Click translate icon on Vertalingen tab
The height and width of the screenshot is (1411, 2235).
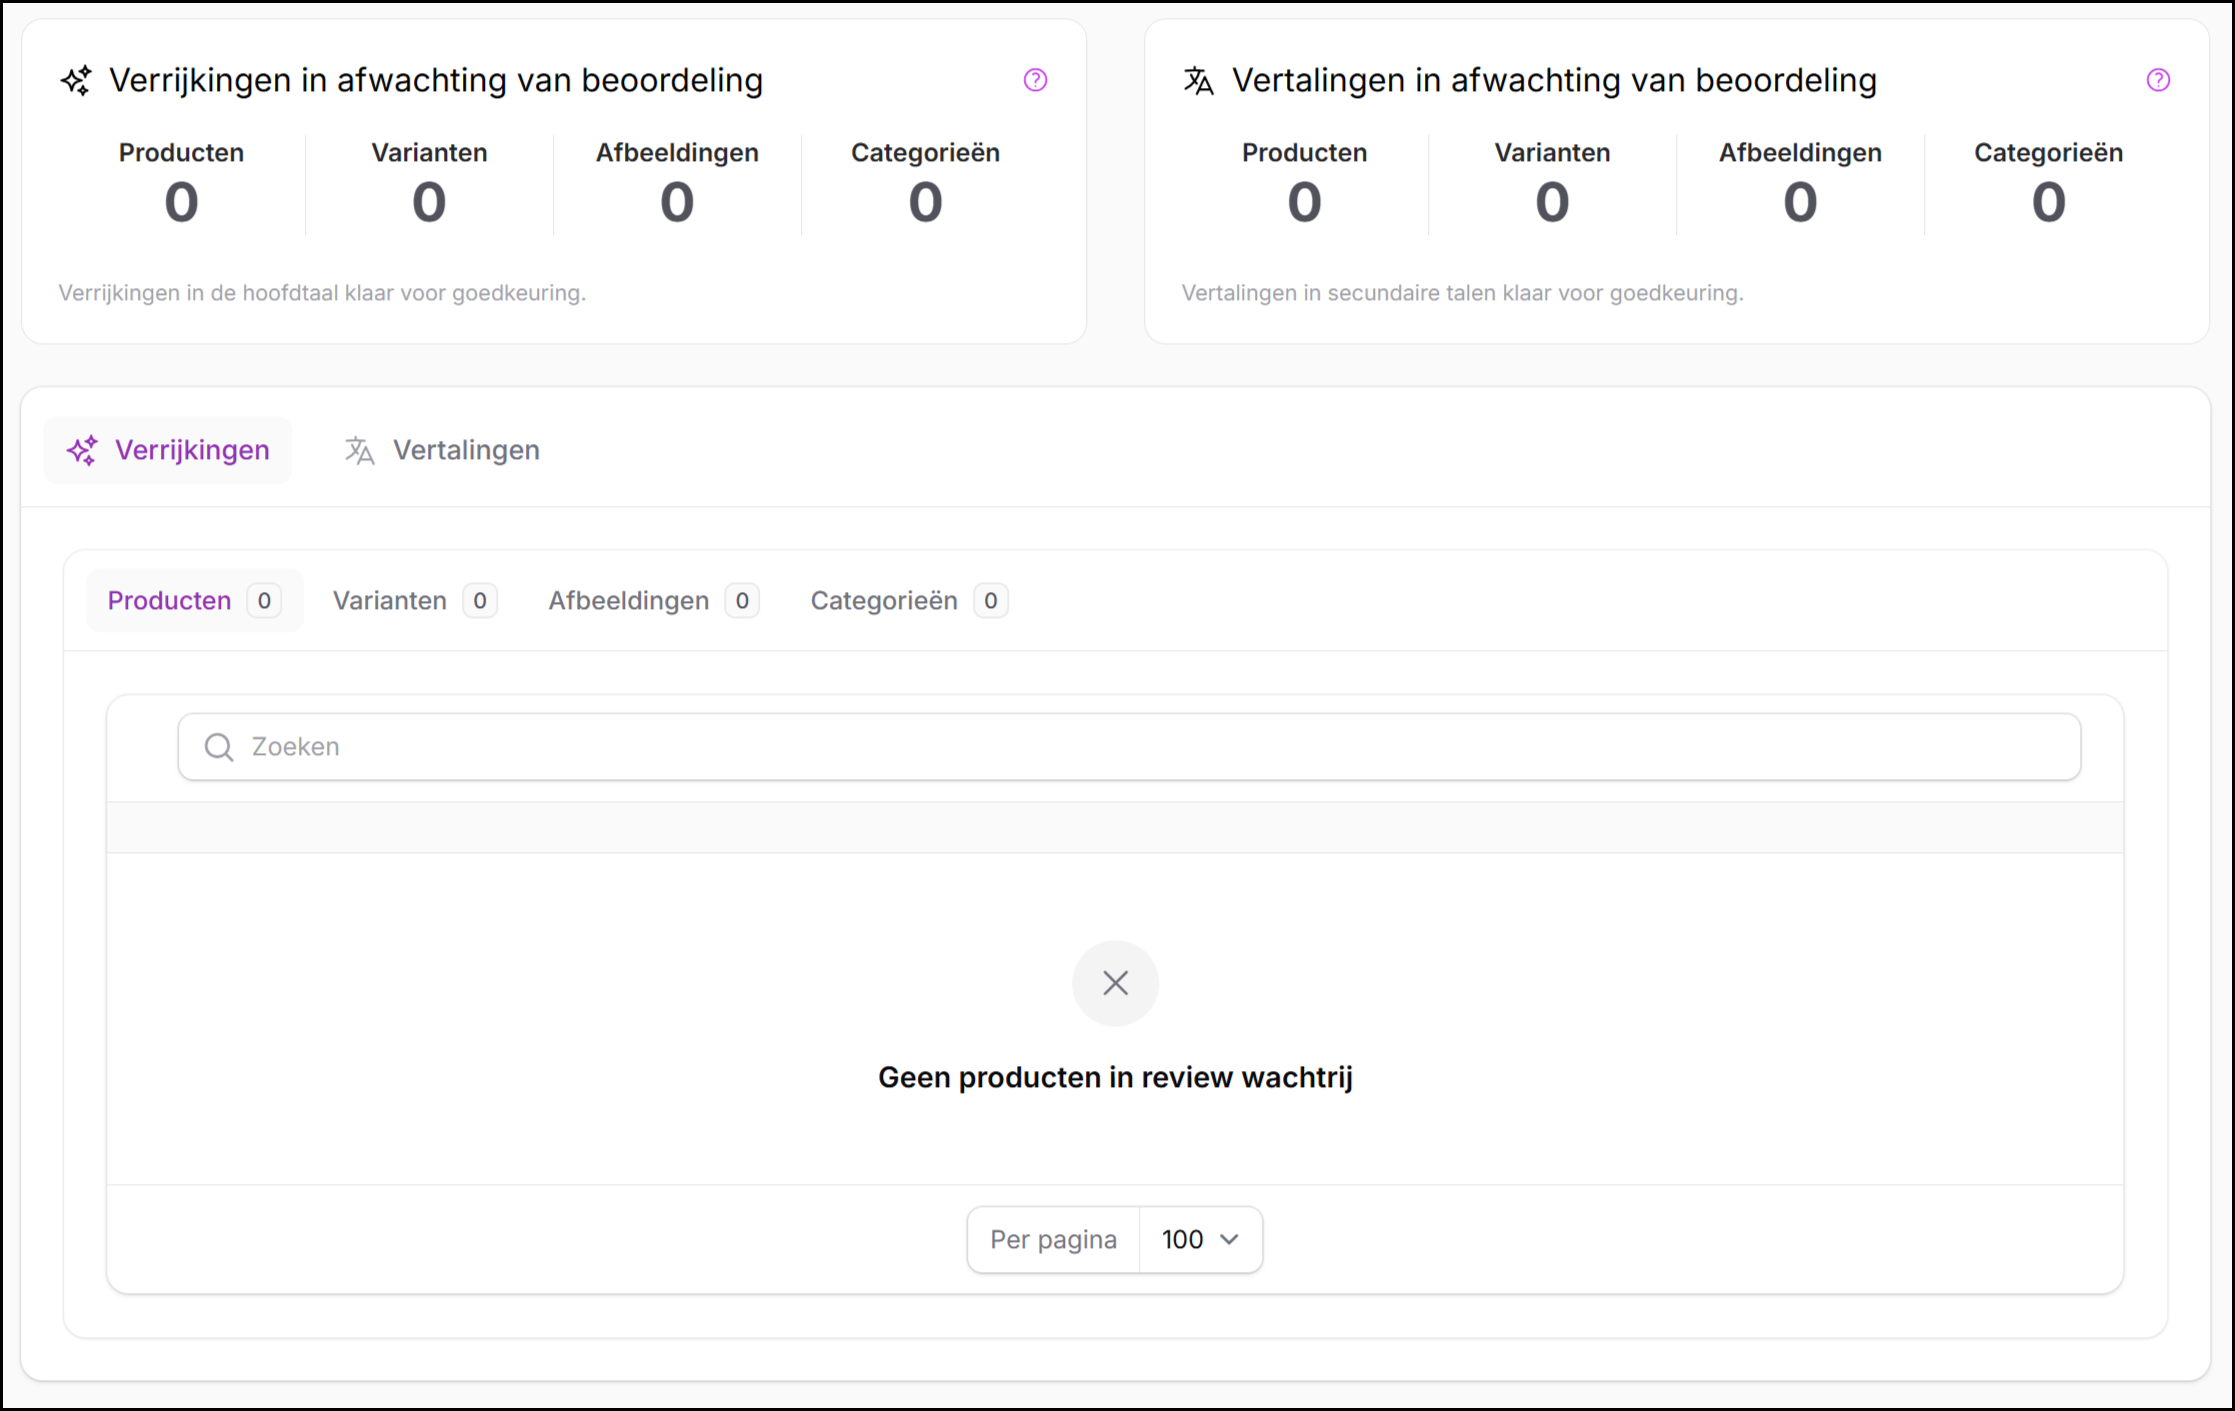[359, 450]
